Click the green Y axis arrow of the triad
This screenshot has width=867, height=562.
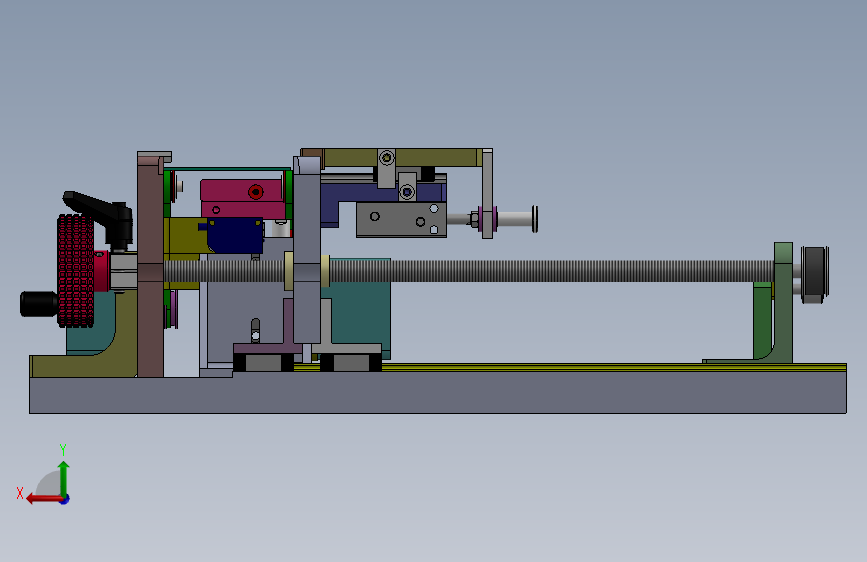pyautogui.click(x=64, y=478)
